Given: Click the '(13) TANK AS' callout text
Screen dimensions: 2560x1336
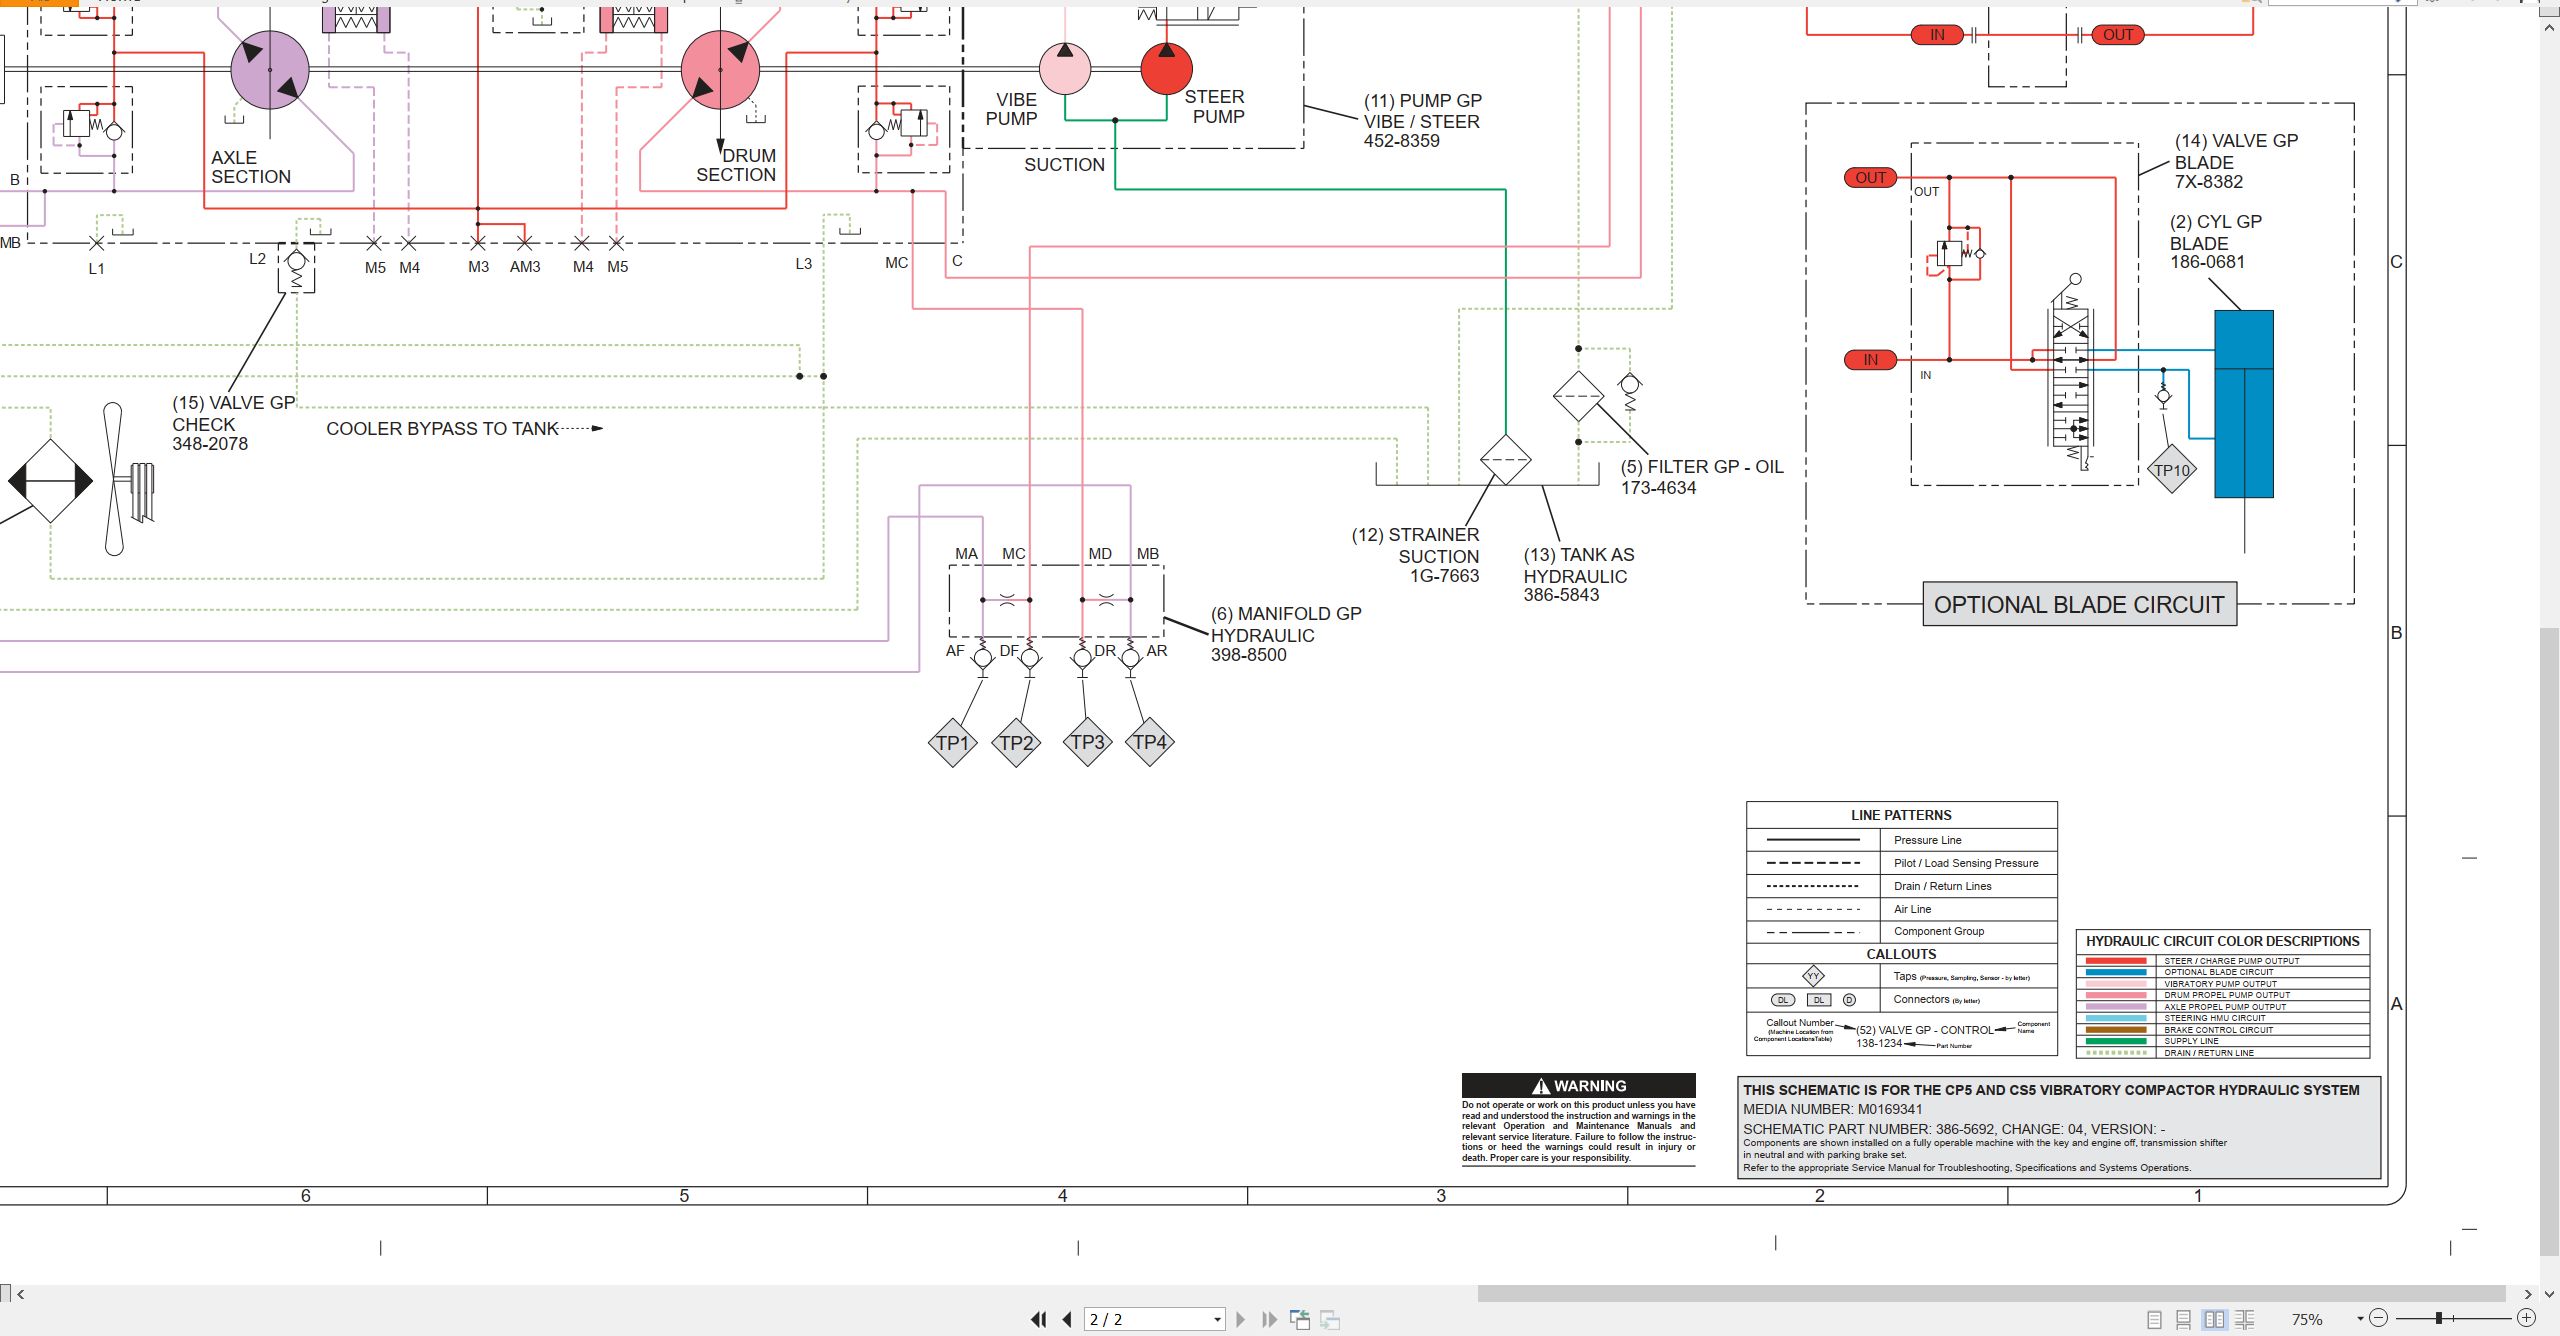Looking at the screenshot, I should click(1579, 555).
